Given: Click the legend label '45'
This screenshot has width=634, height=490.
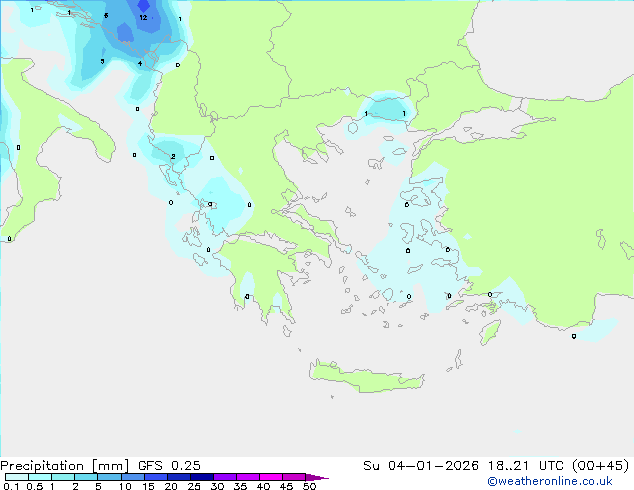Looking at the screenshot, I should point(286,486).
